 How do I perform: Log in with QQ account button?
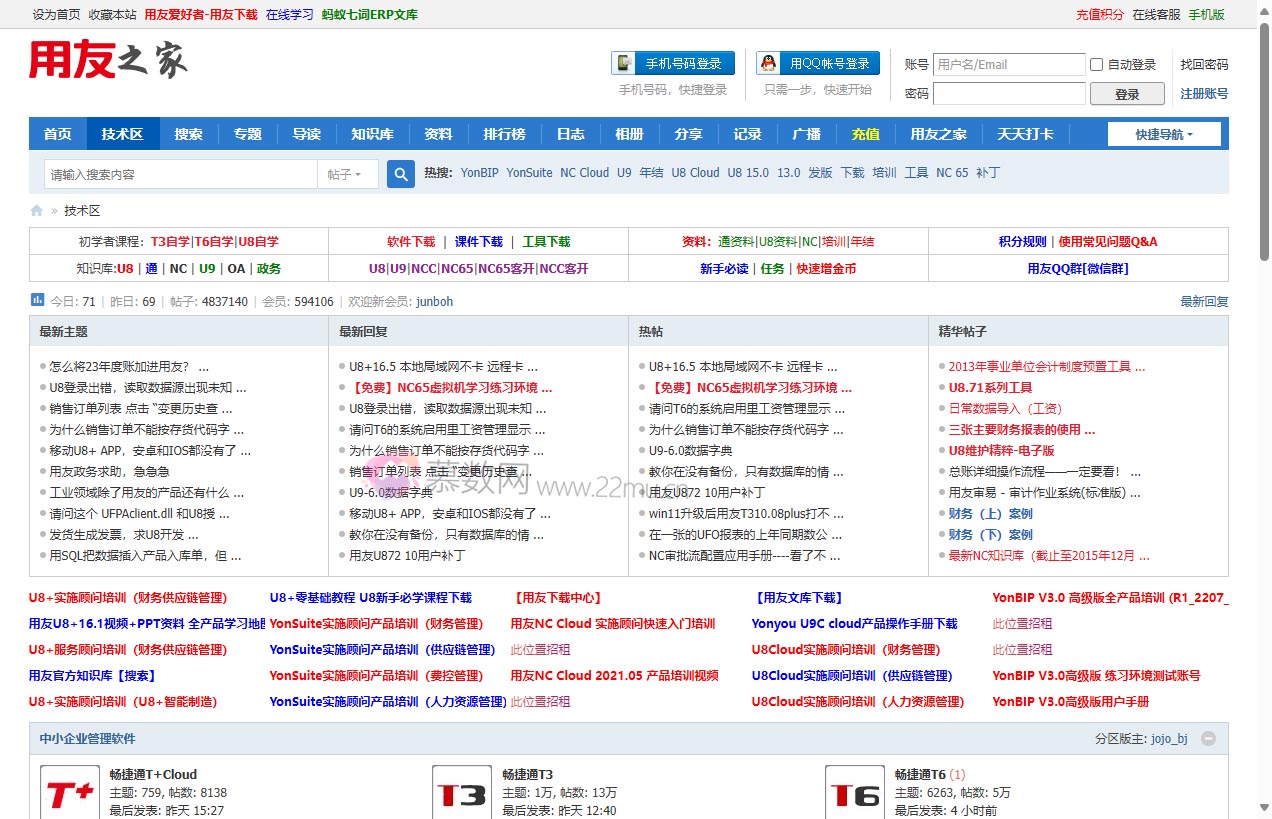tap(818, 63)
